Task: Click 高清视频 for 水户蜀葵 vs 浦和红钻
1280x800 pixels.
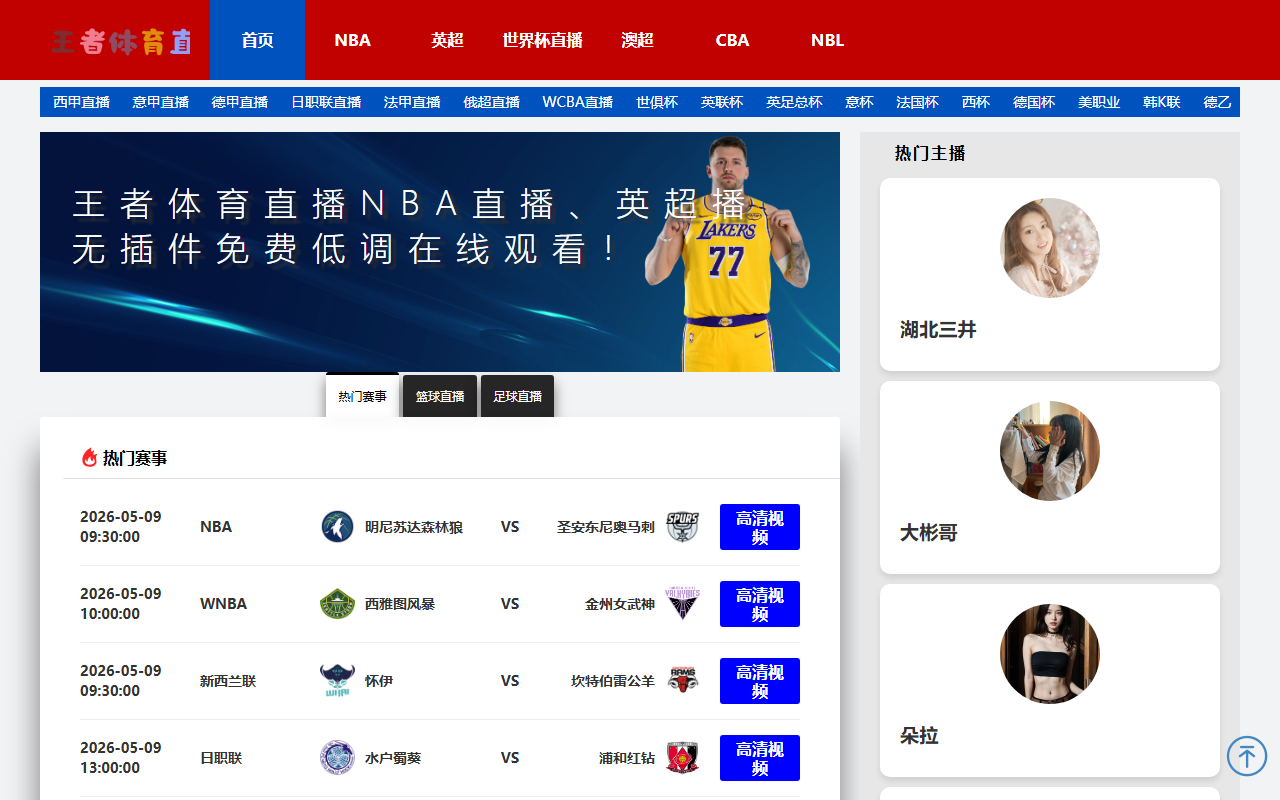Action: point(760,758)
